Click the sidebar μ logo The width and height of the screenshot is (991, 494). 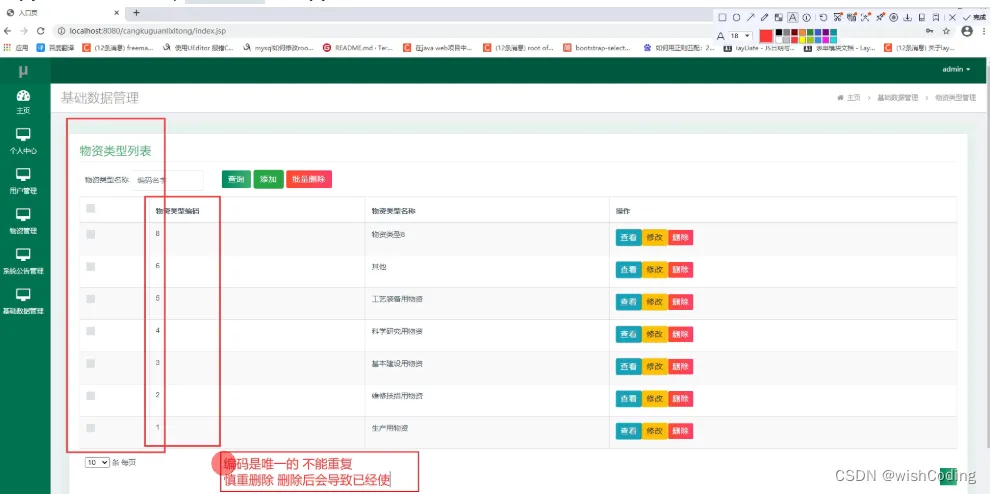[23, 71]
